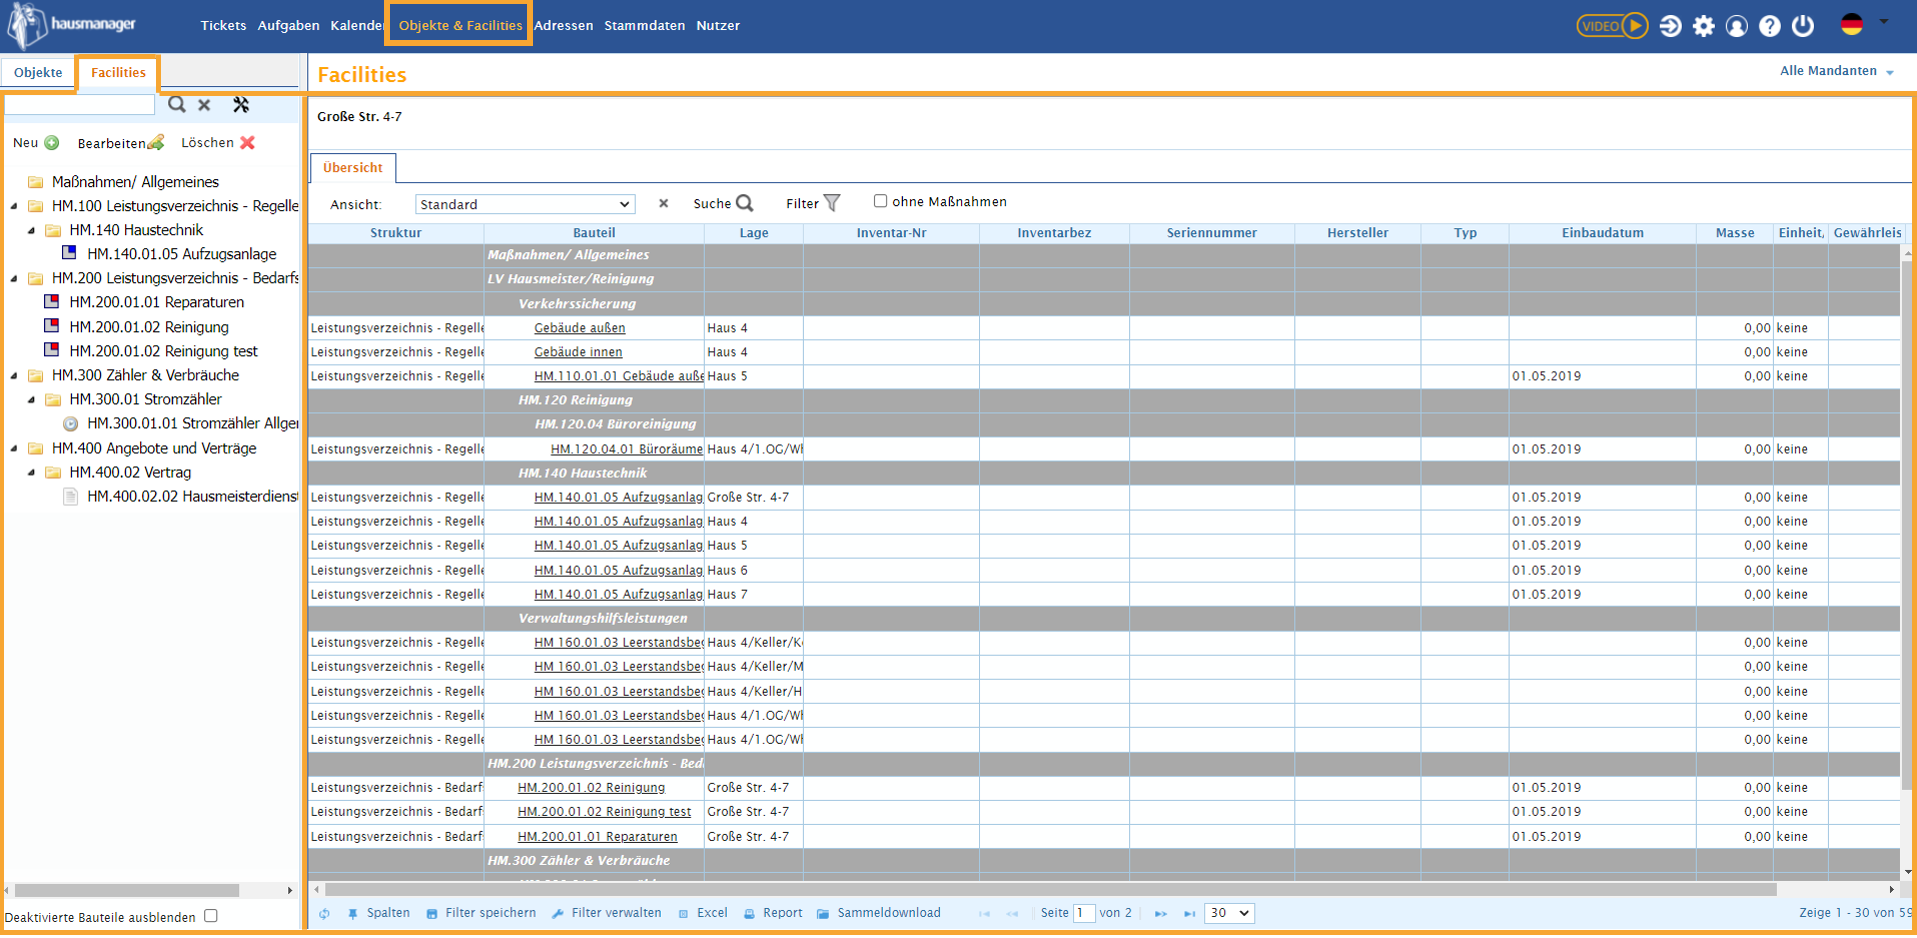Collapse HM.200 Leistungsverzeichnis tree node
The image size is (1917, 938).
pyautogui.click(x=14, y=278)
